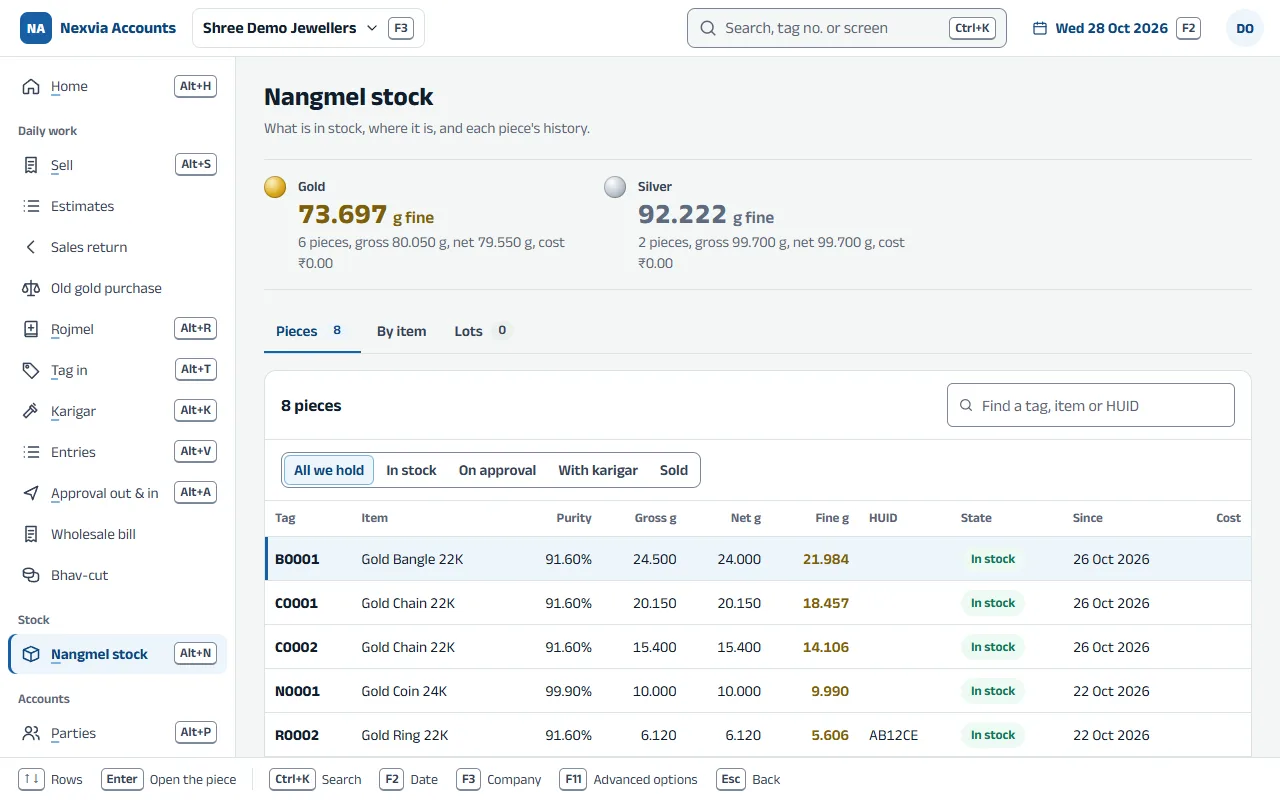The width and height of the screenshot is (1280, 800).
Task: Click the Approval out & in send icon
Action: (31, 493)
